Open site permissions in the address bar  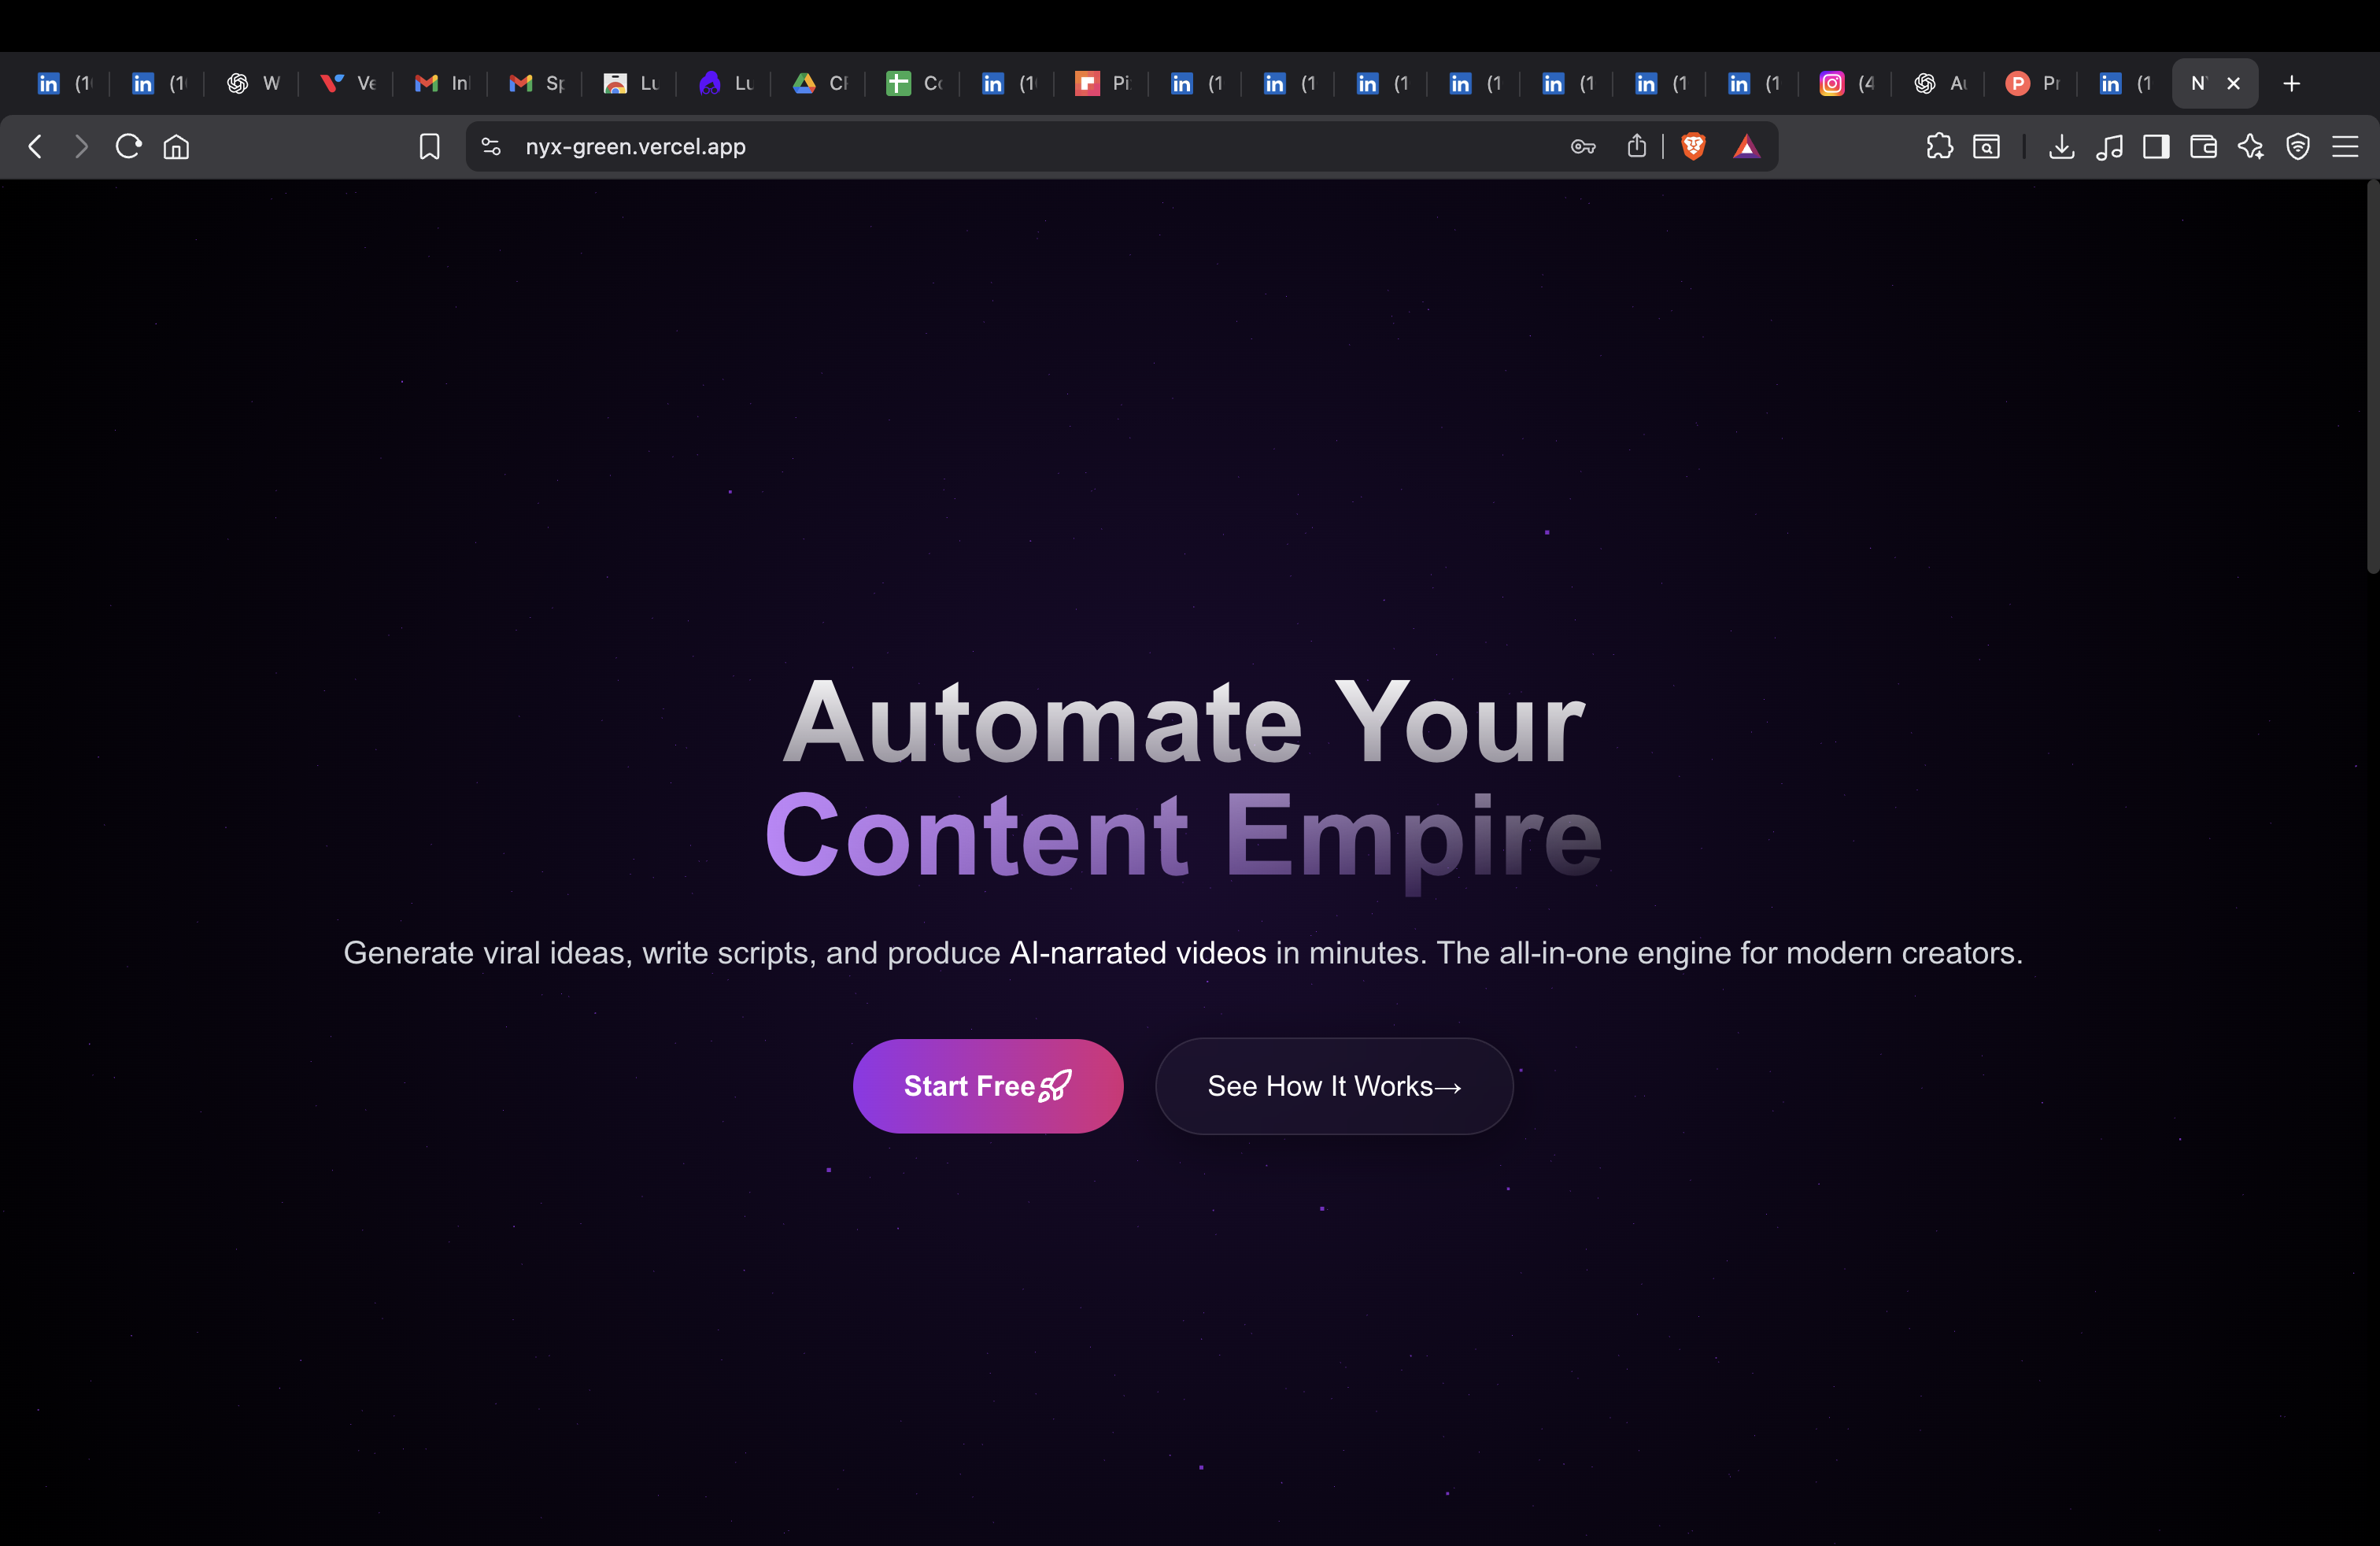click(x=490, y=146)
